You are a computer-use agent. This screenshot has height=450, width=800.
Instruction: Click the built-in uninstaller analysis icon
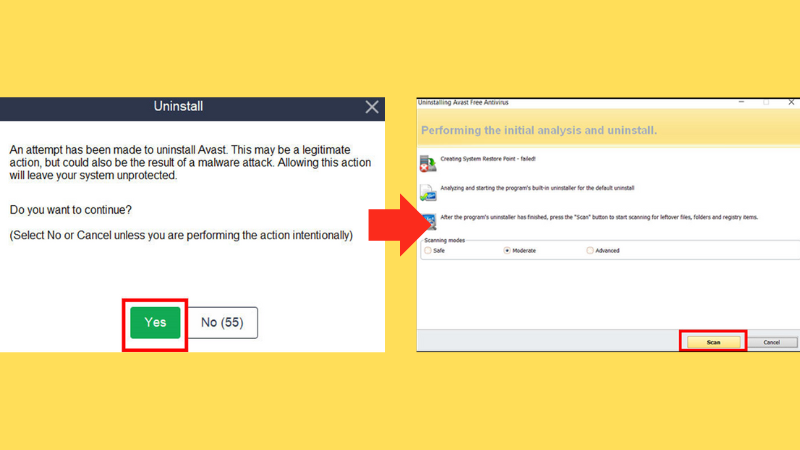coord(428,193)
